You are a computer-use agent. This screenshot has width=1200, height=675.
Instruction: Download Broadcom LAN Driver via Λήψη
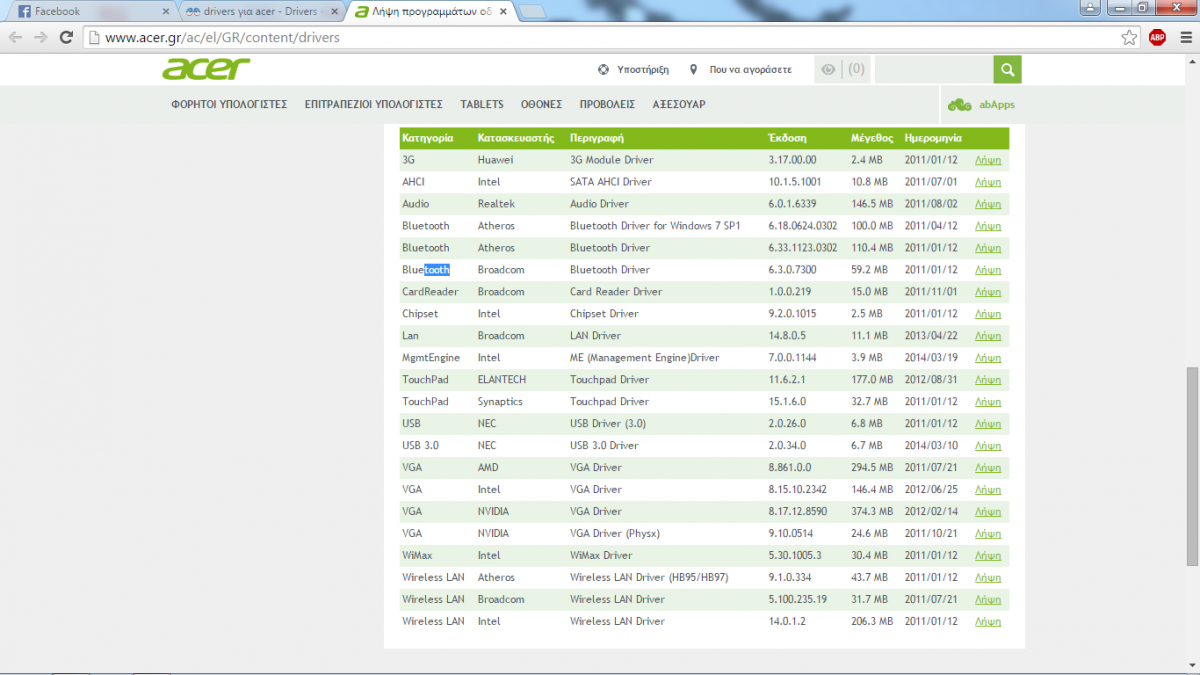pyautogui.click(x=988, y=336)
